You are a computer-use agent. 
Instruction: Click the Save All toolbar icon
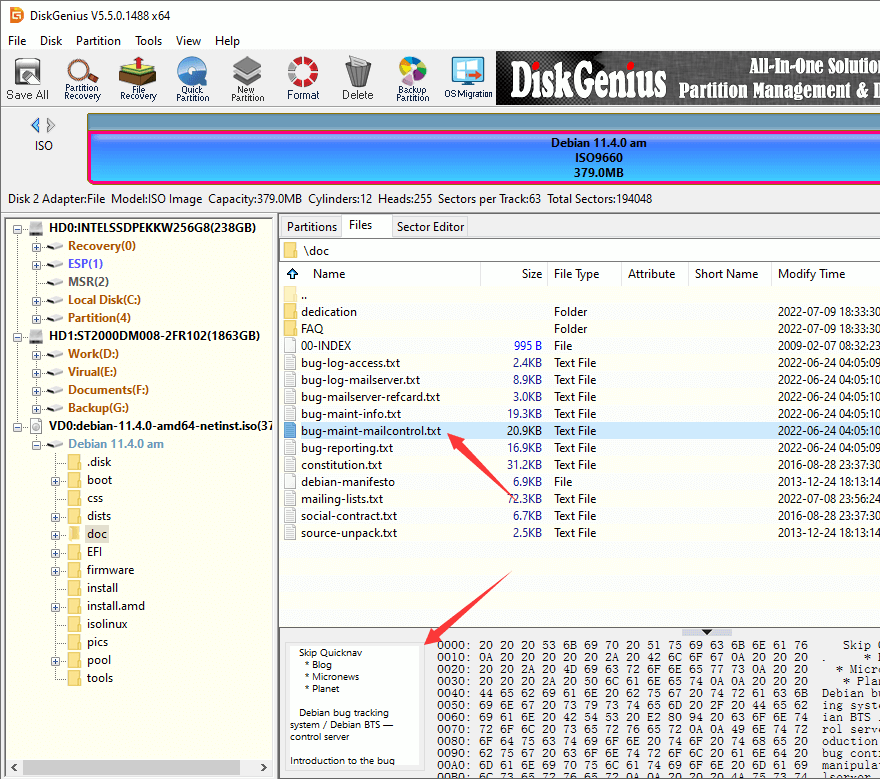(x=27, y=78)
